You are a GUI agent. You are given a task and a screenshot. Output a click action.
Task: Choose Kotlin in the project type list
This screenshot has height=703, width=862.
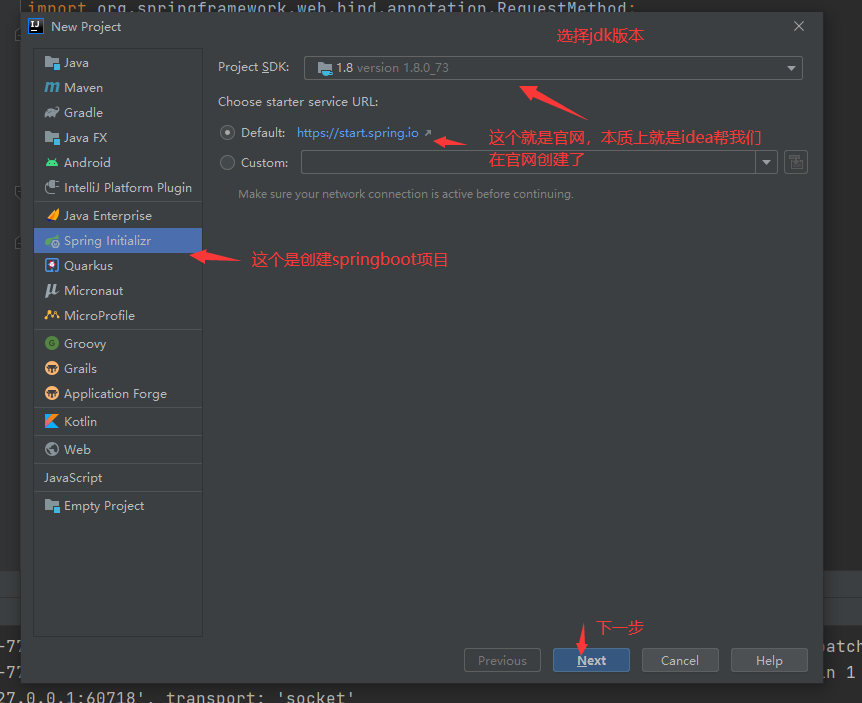point(118,422)
